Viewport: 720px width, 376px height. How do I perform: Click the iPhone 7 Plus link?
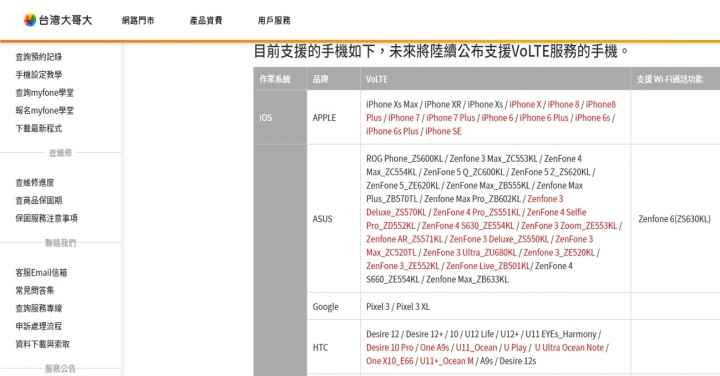(450, 118)
